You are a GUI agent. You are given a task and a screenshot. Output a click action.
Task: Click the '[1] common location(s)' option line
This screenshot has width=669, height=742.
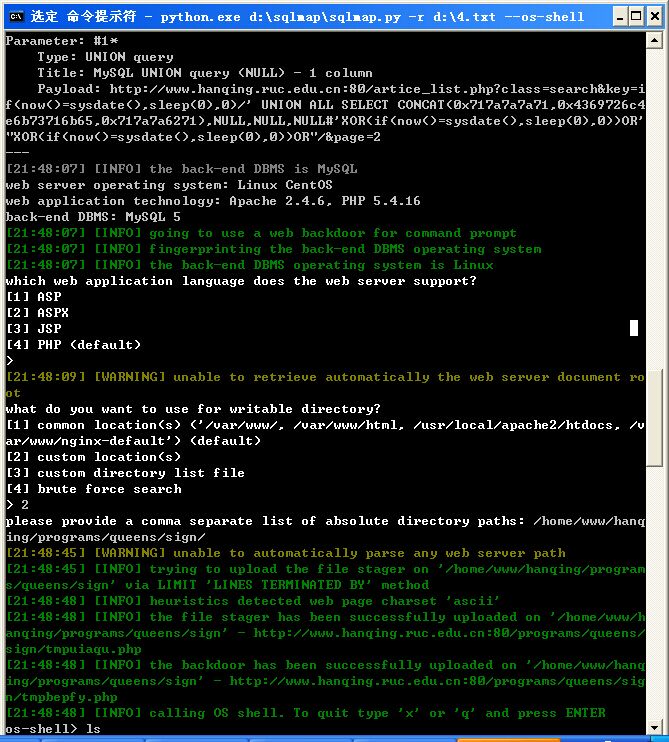point(325,425)
